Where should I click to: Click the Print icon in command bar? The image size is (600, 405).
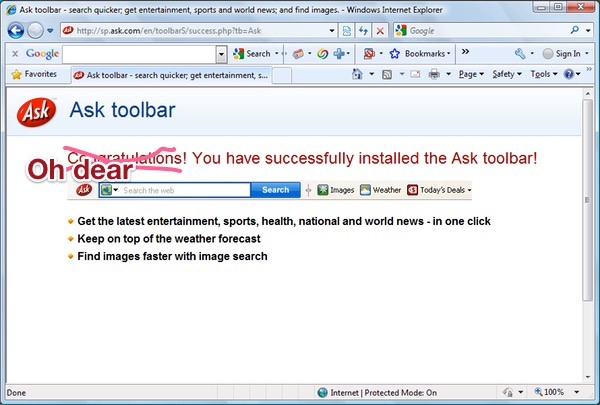point(433,74)
